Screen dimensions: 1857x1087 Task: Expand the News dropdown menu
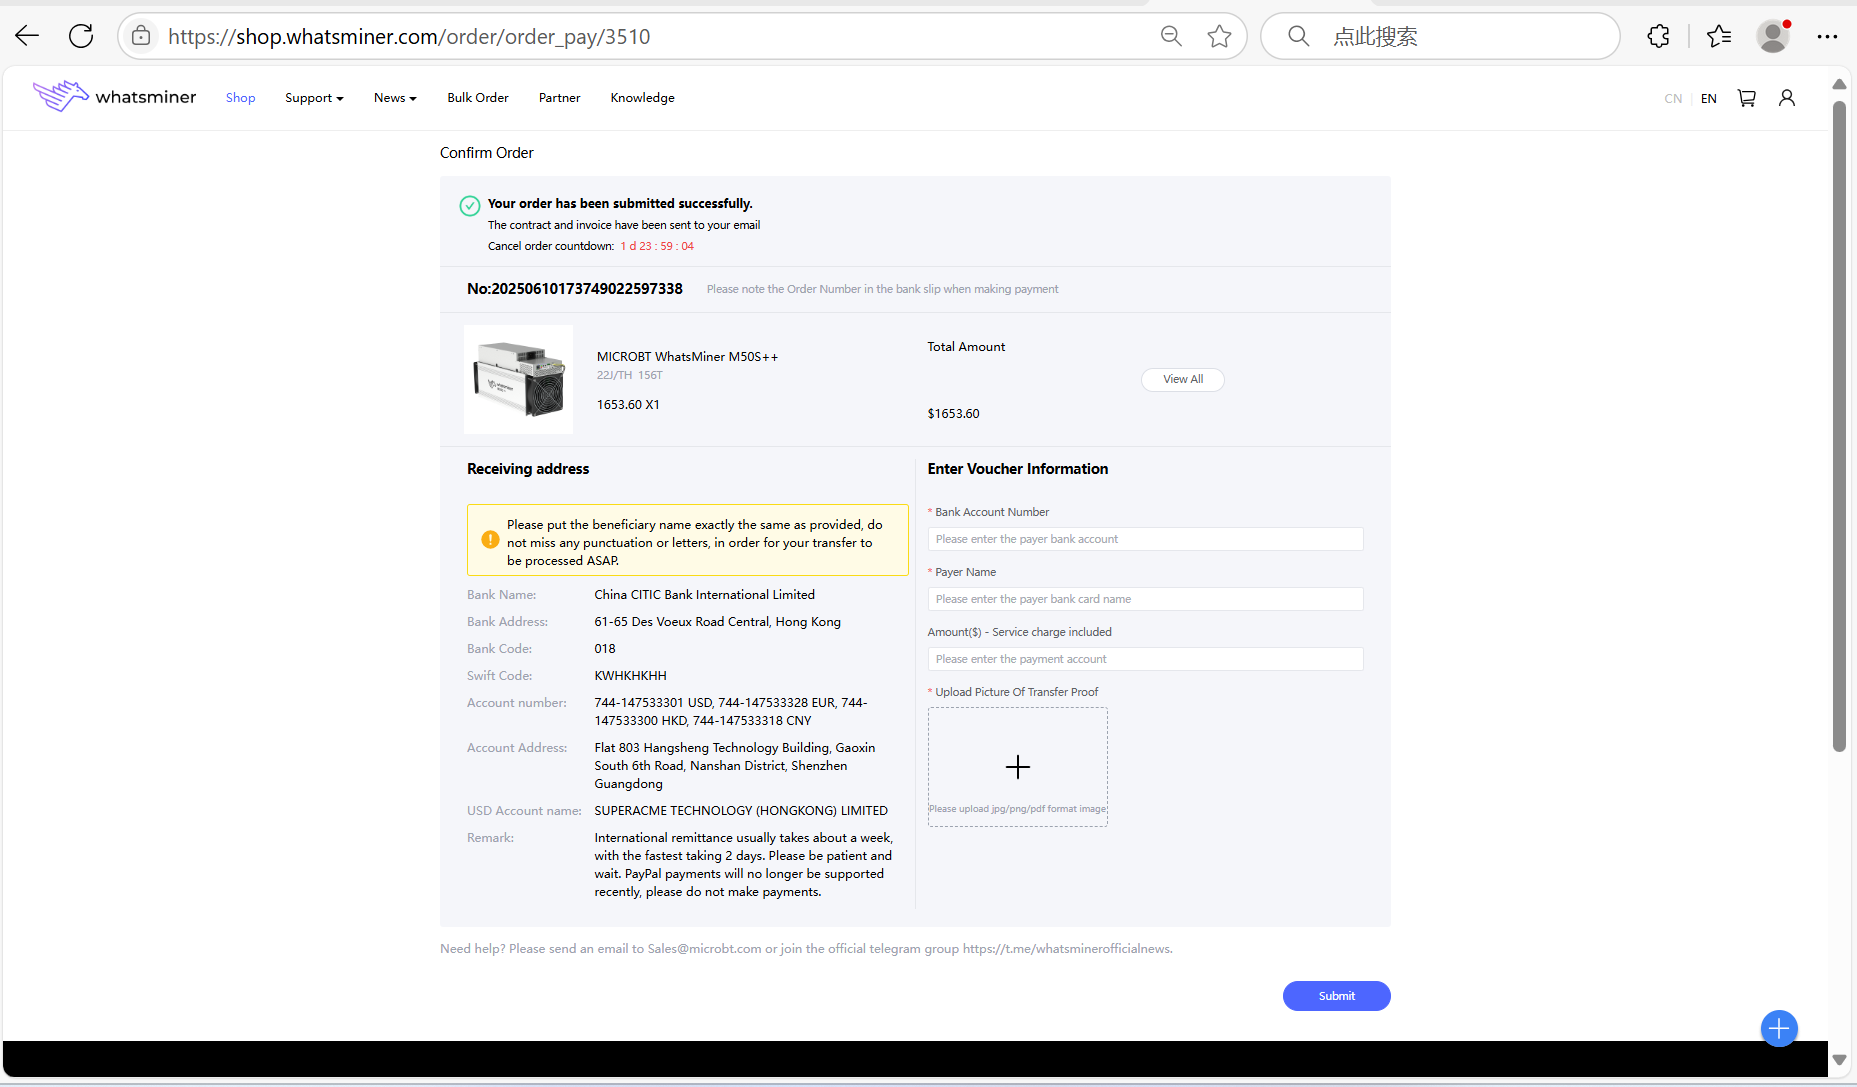[x=395, y=98]
